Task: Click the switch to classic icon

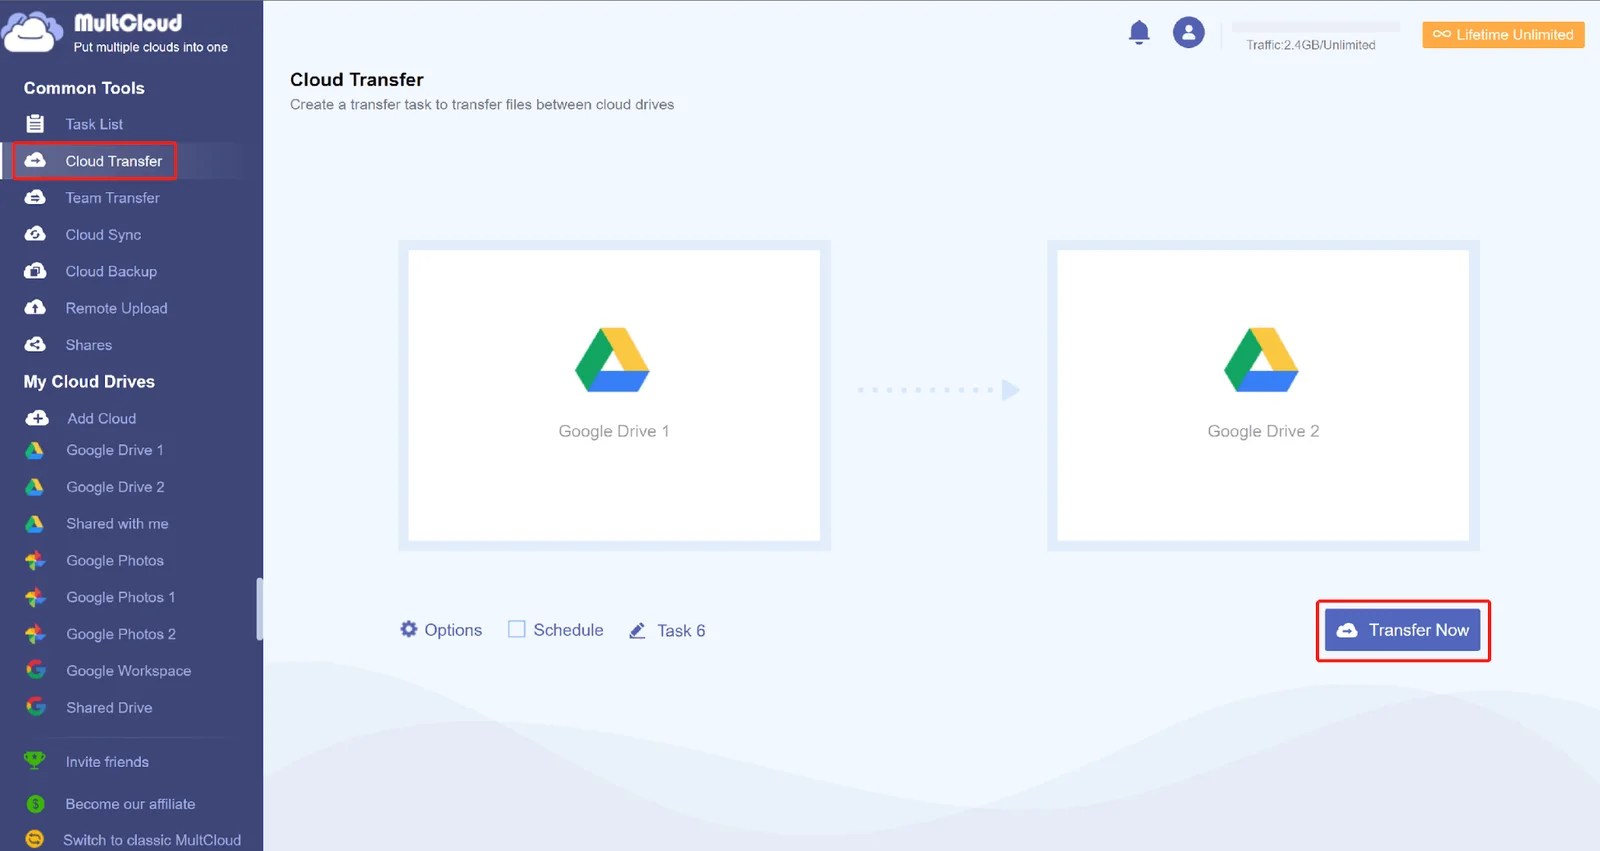Action: (x=35, y=840)
